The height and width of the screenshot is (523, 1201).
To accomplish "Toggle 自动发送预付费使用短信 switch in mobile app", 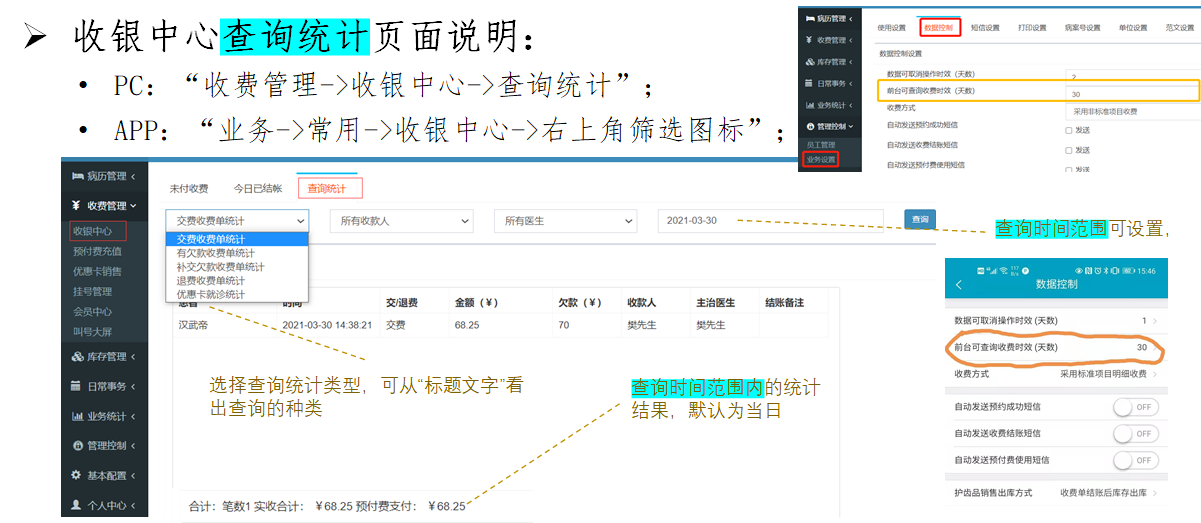I will [x=1135, y=460].
